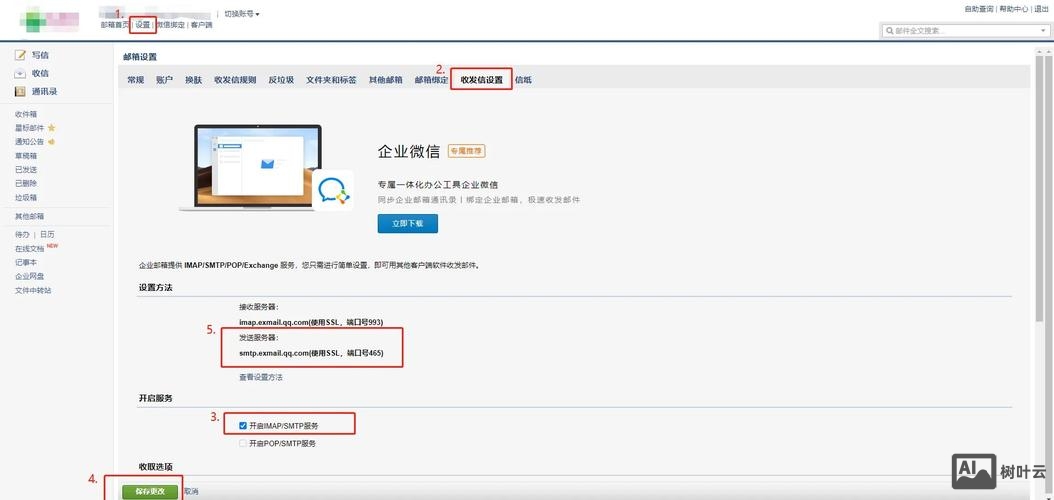Open the 账户 settings tab
Screen dimensions: 1054x500
click(164, 80)
